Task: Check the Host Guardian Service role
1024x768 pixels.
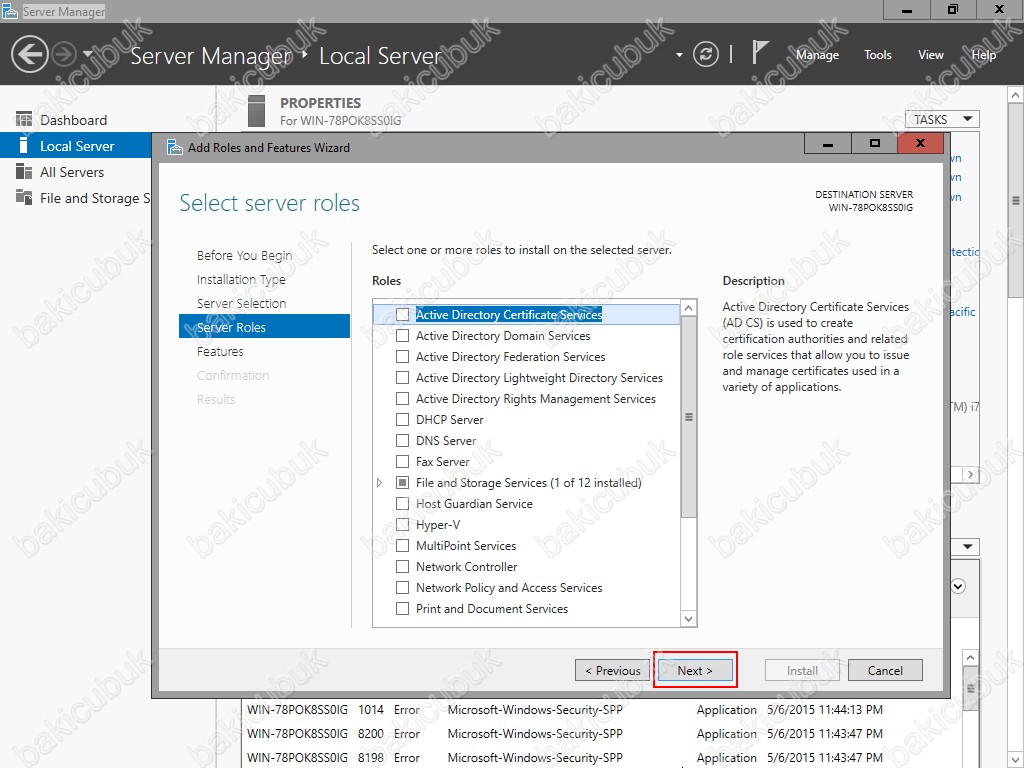Action: coord(402,504)
